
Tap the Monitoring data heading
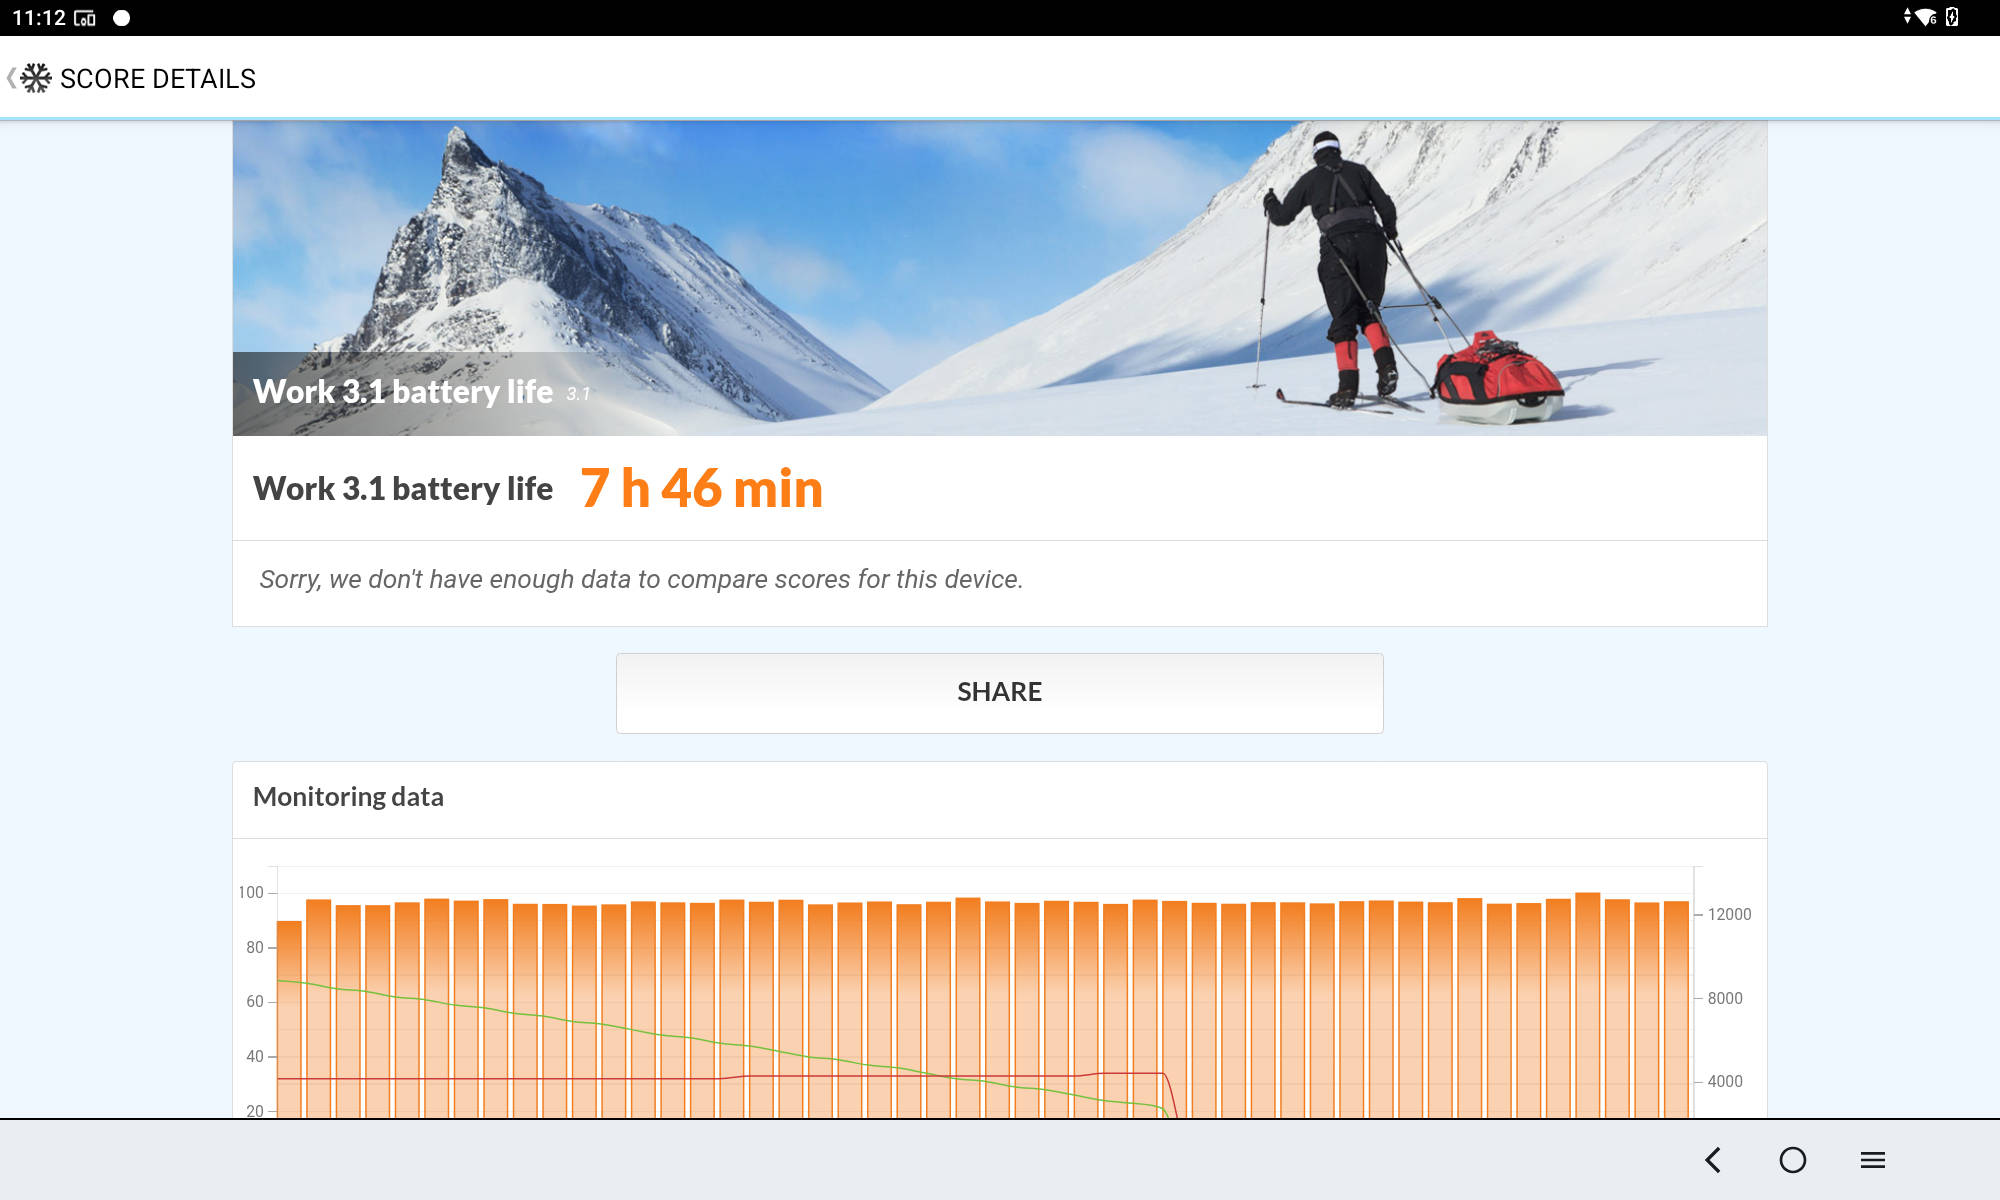tap(348, 797)
